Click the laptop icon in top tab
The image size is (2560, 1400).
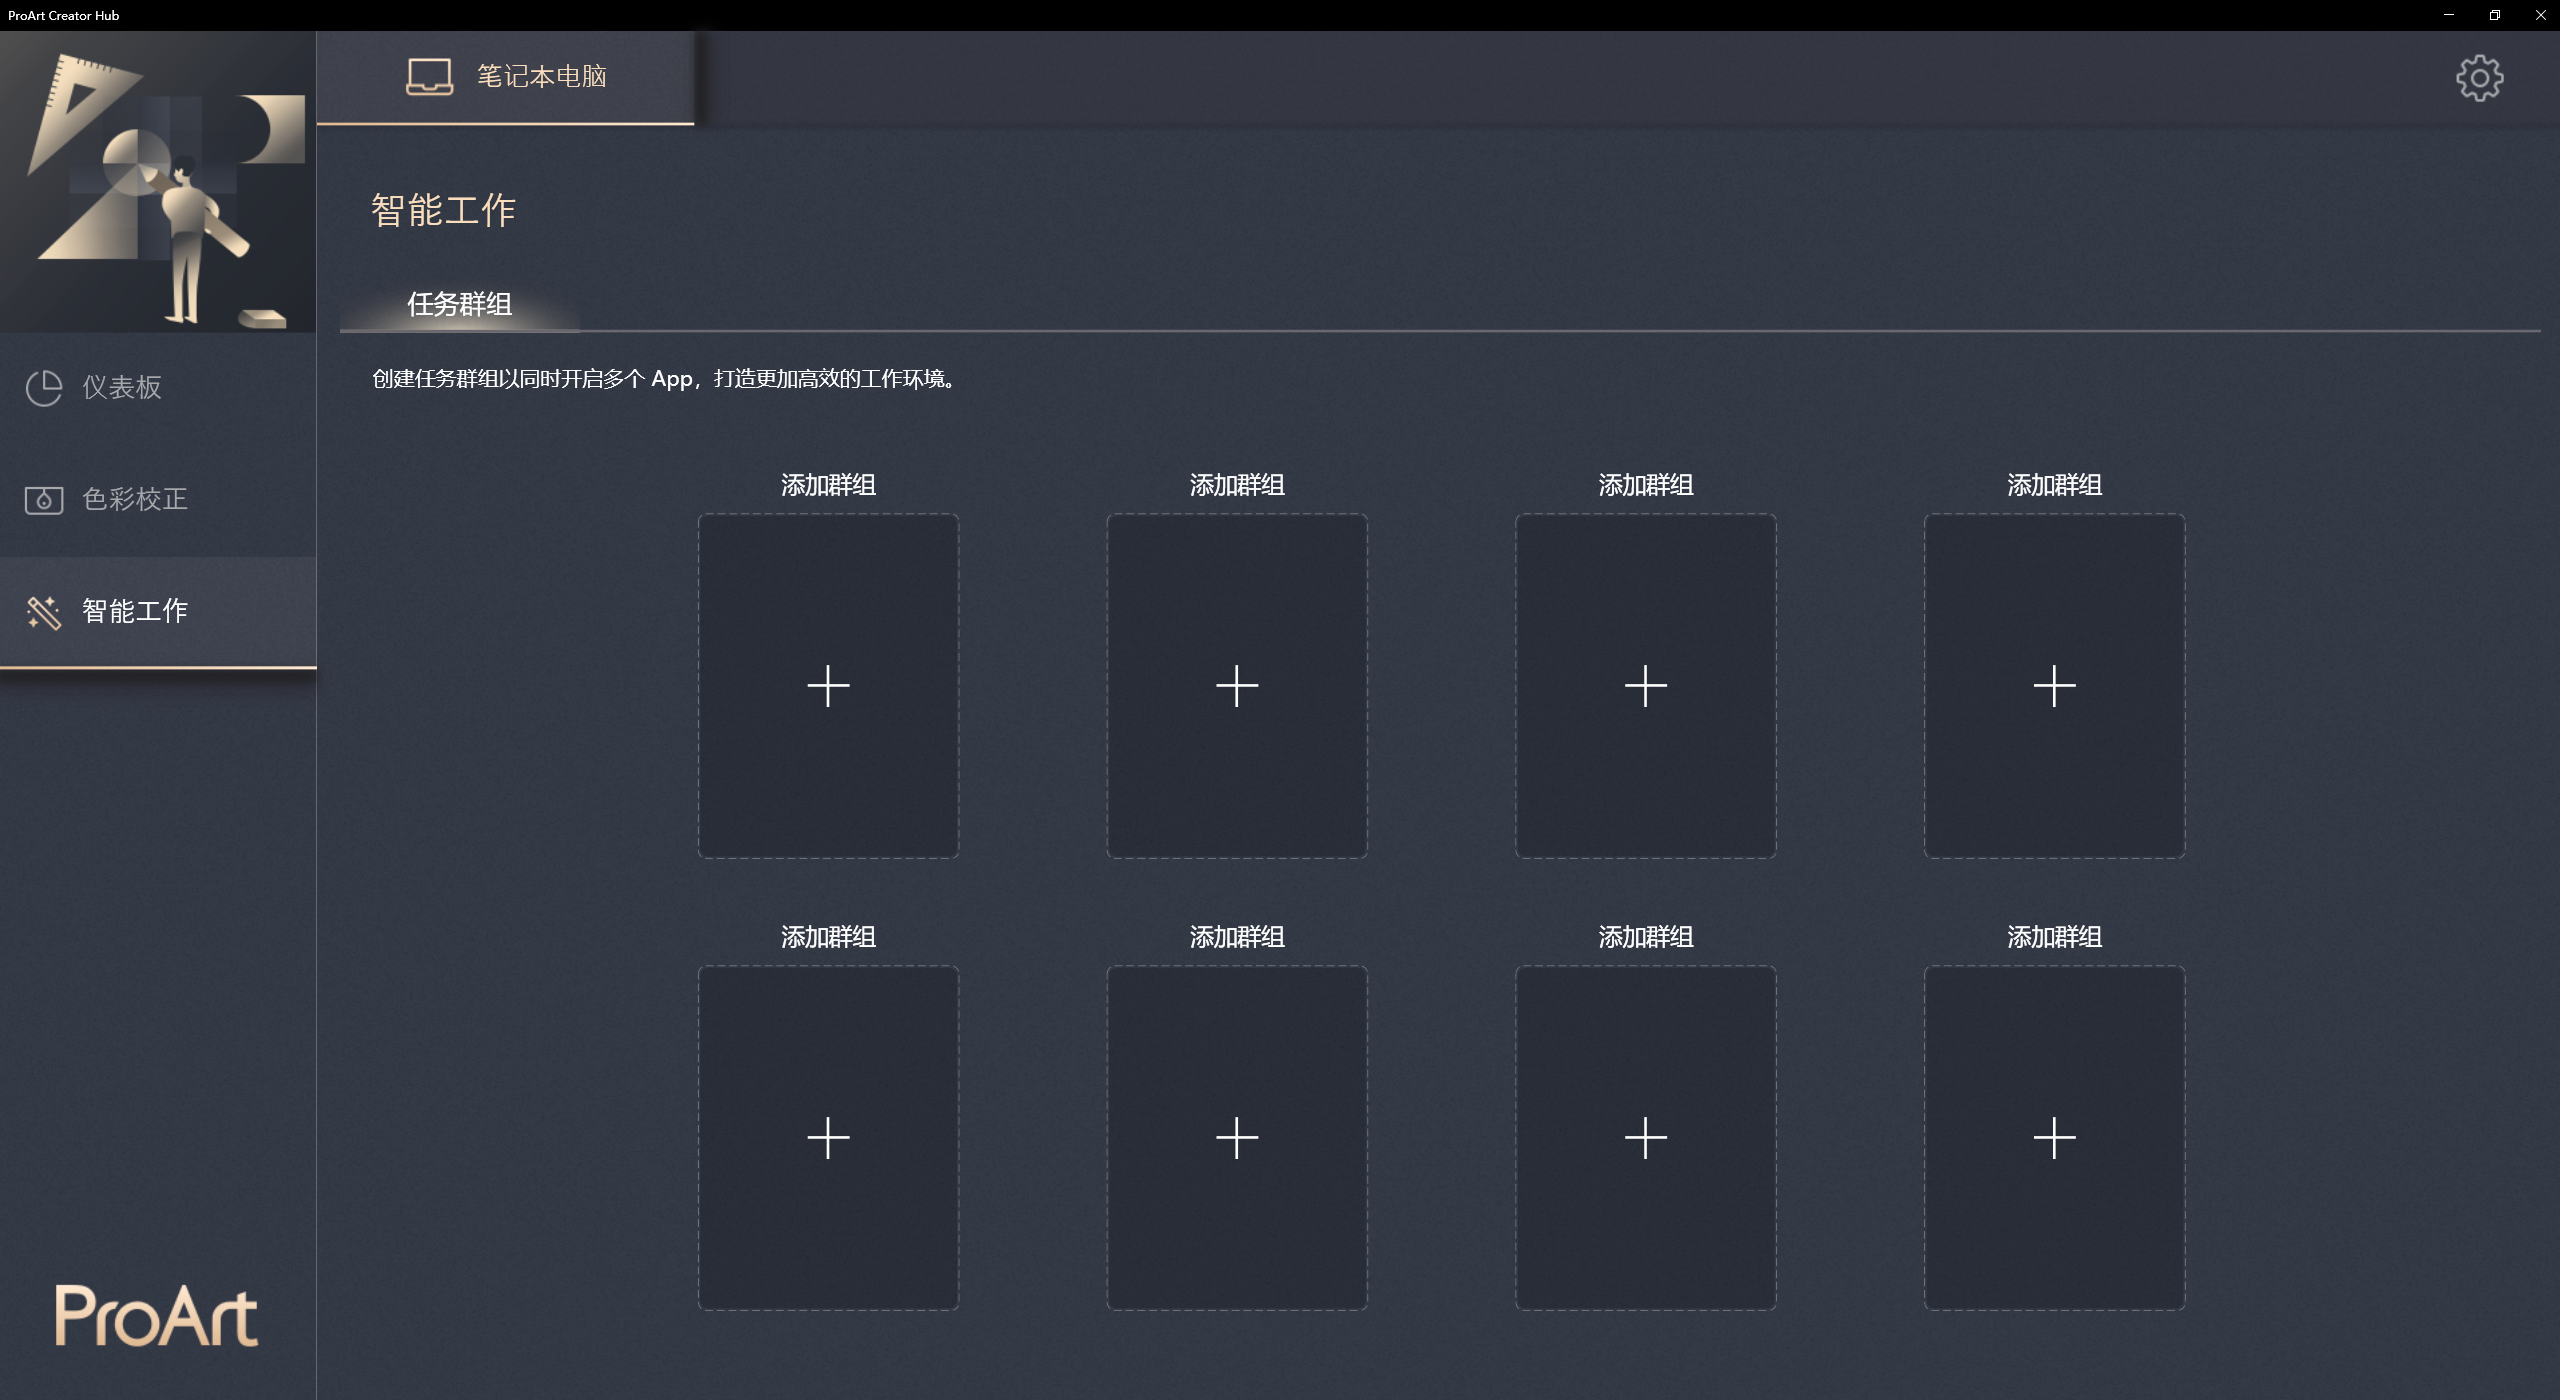(x=429, y=77)
